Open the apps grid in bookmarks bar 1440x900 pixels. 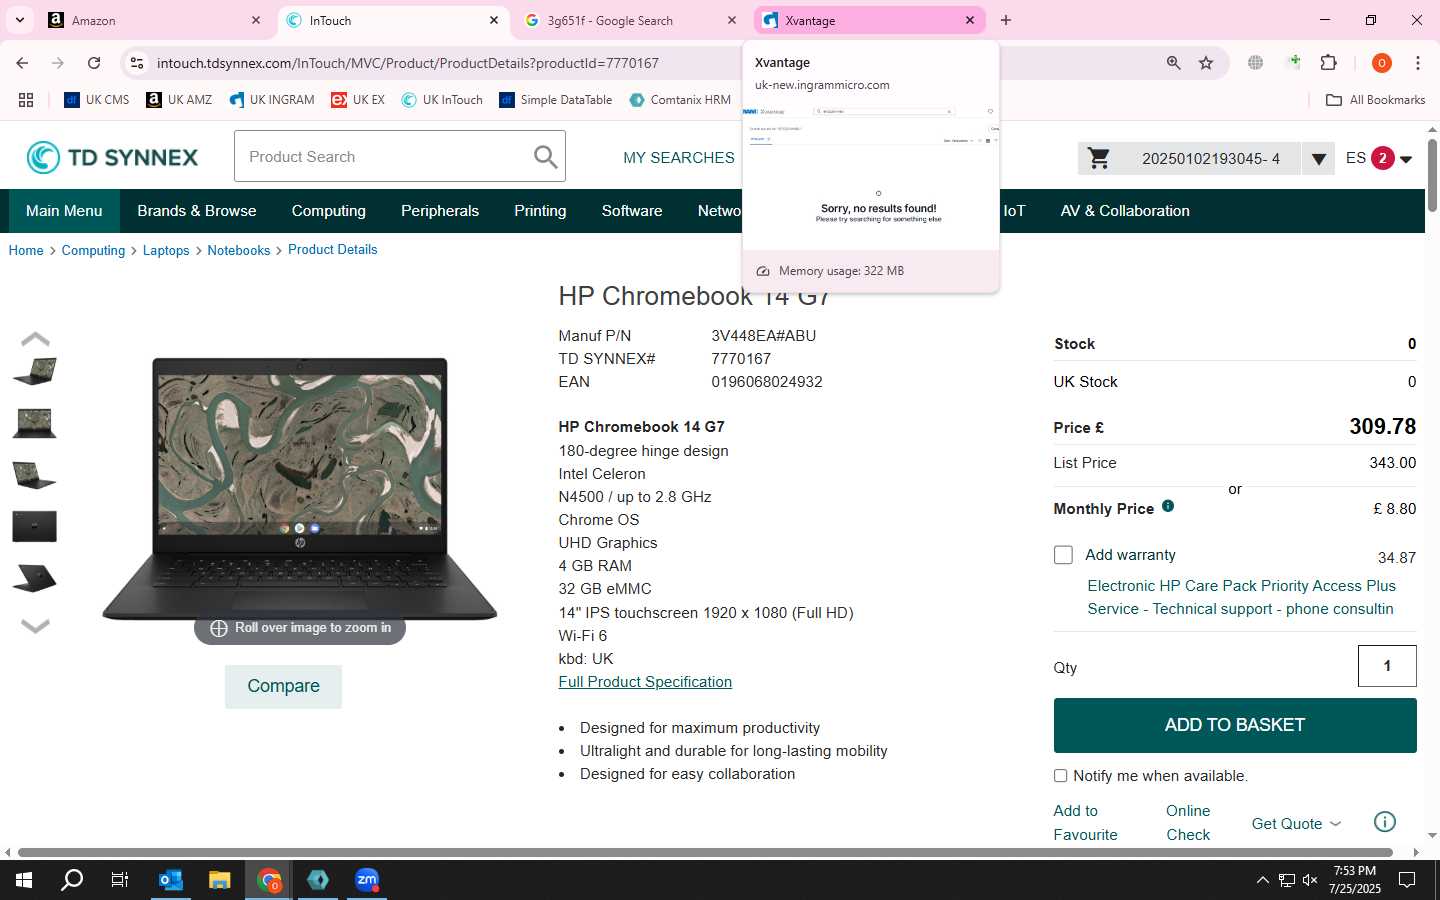coord(26,100)
